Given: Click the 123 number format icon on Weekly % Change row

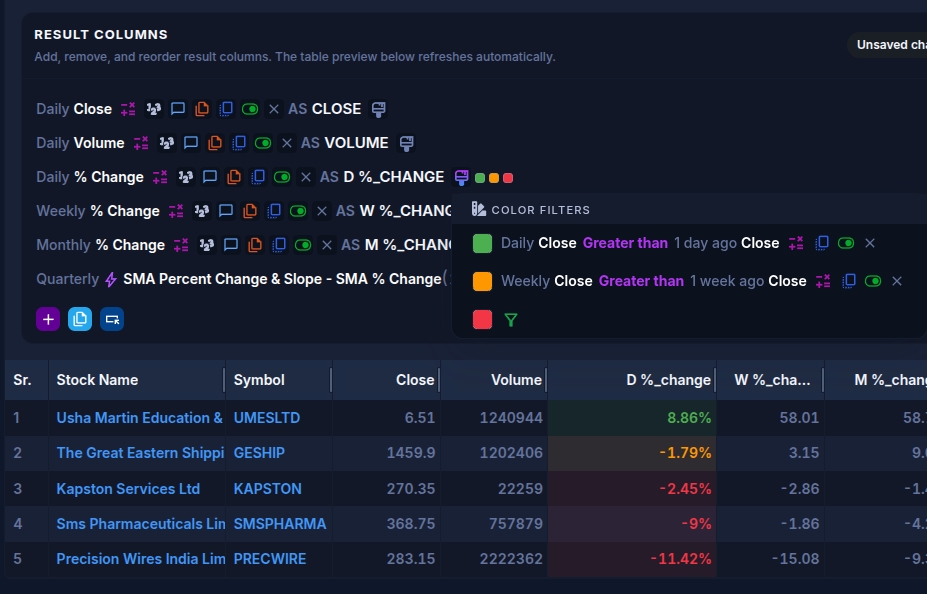Looking at the screenshot, I should (202, 211).
